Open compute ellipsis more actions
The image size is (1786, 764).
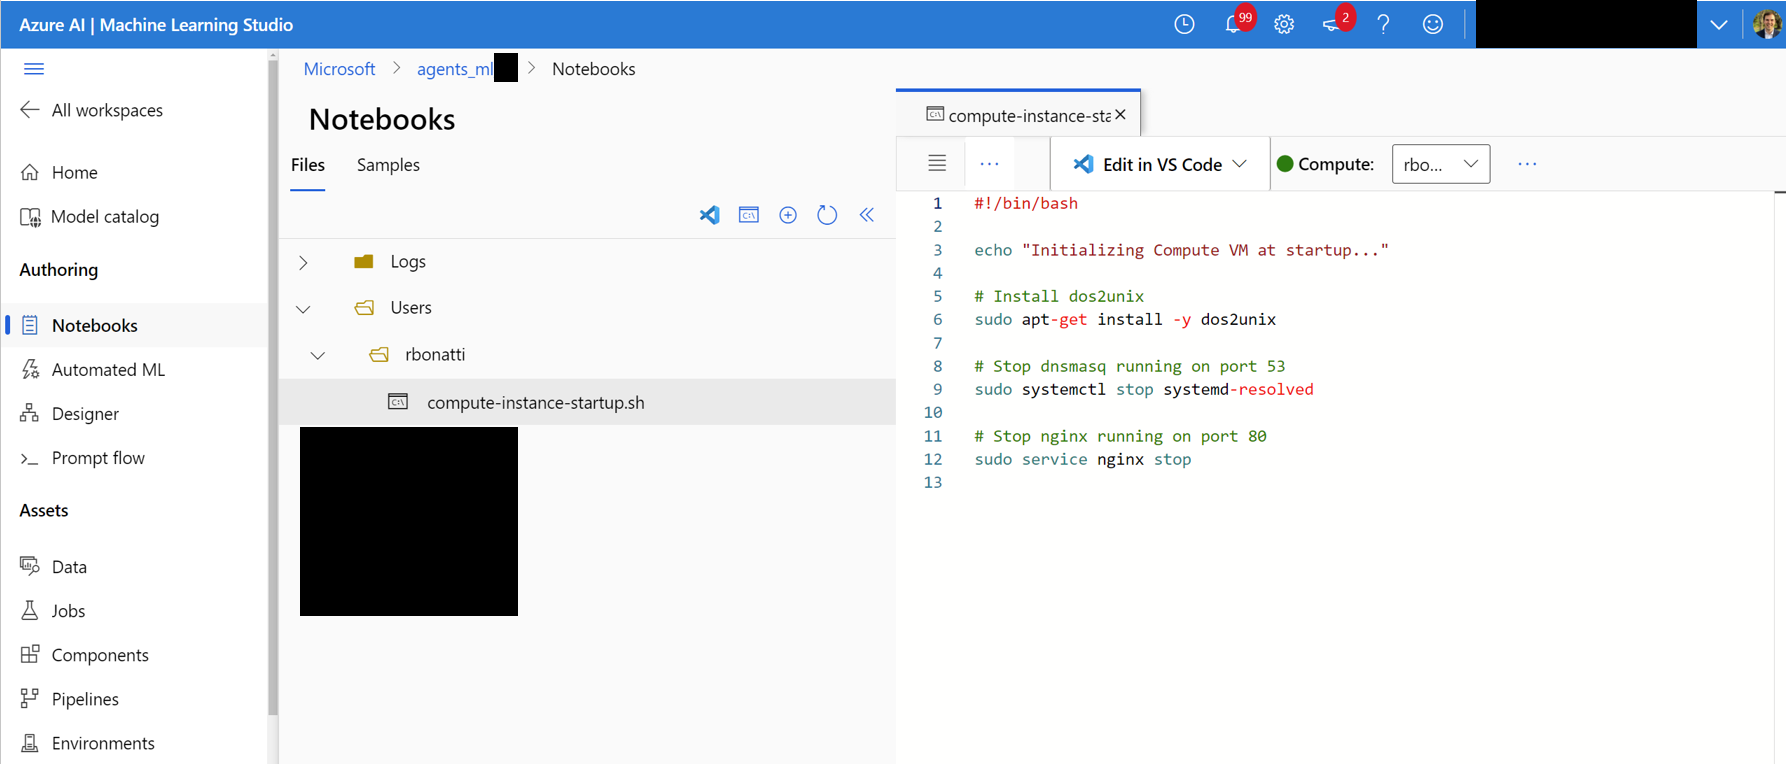[1527, 164]
